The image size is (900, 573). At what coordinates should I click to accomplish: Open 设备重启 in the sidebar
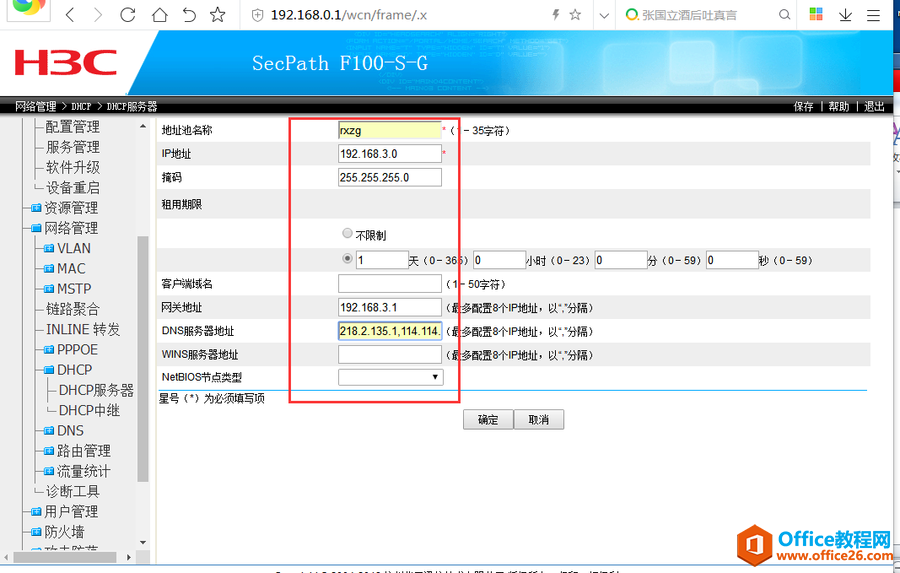pos(72,188)
